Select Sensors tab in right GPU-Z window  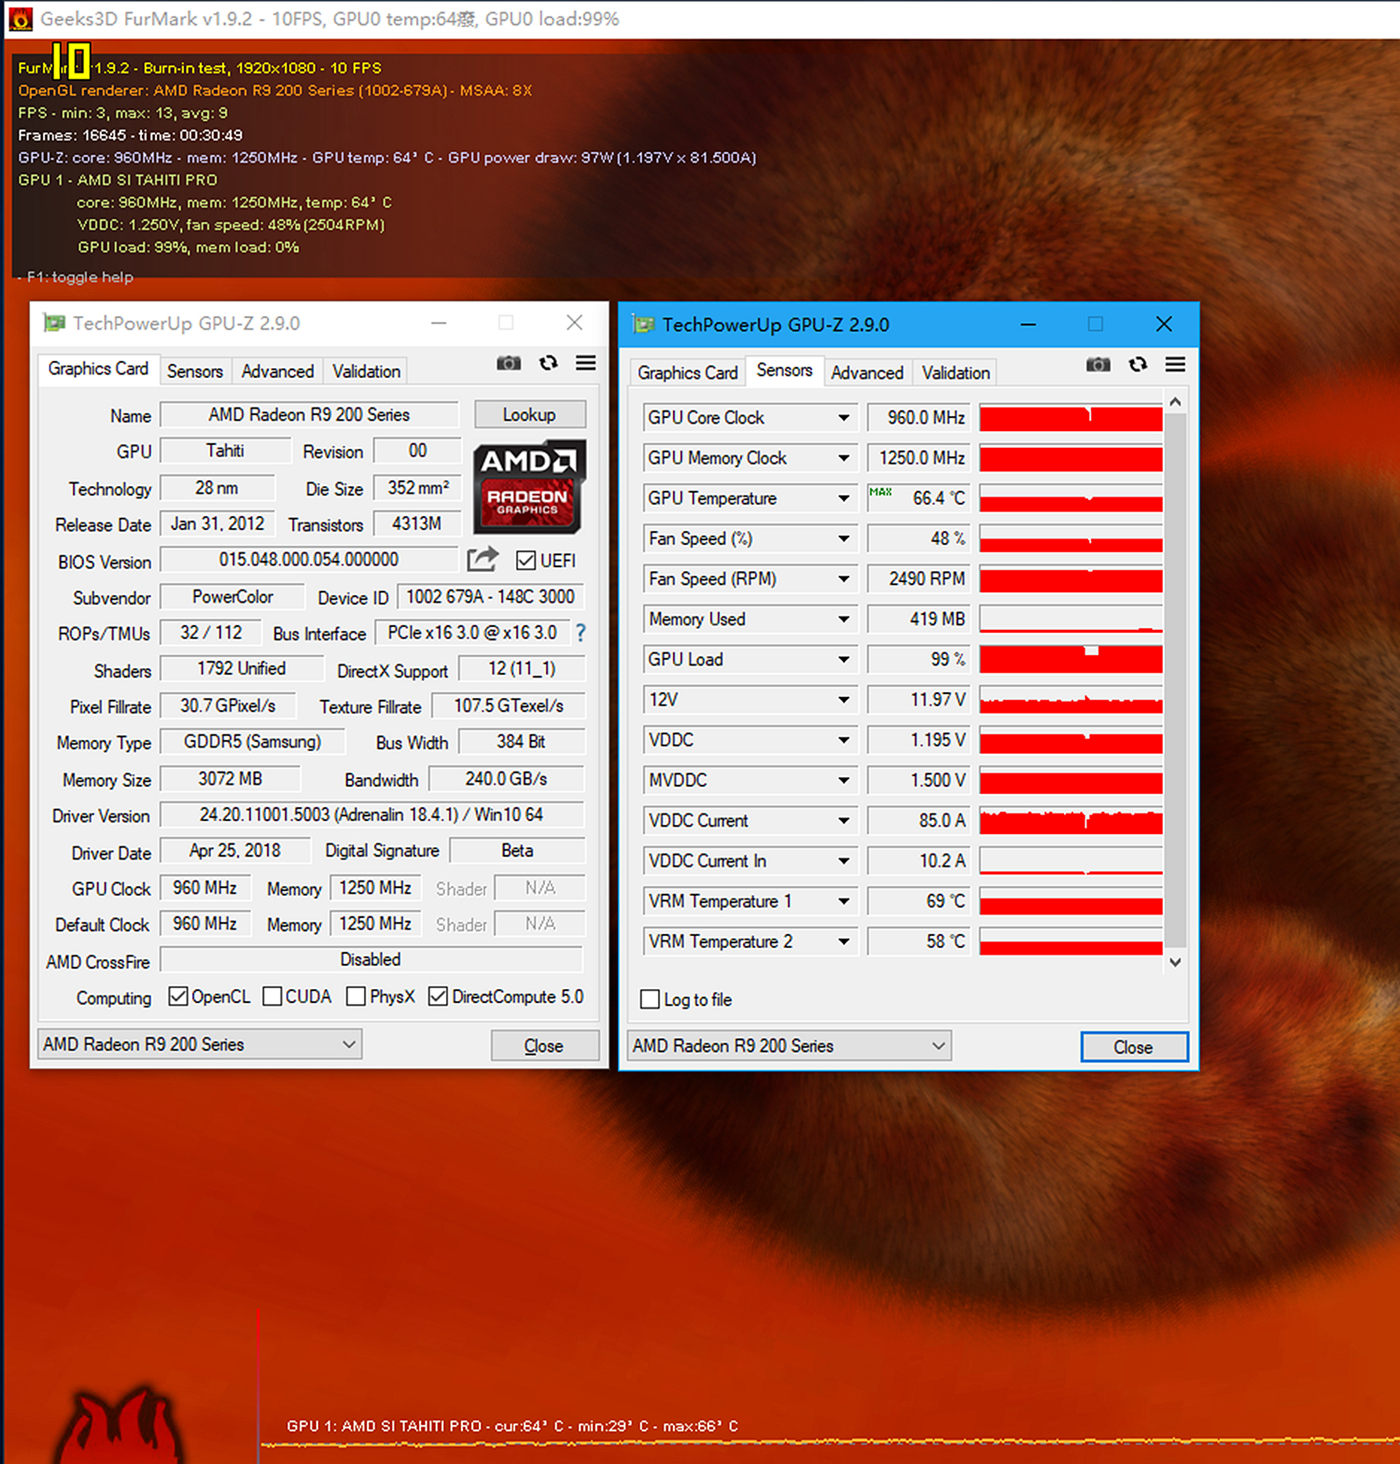[x=785, y=370]
